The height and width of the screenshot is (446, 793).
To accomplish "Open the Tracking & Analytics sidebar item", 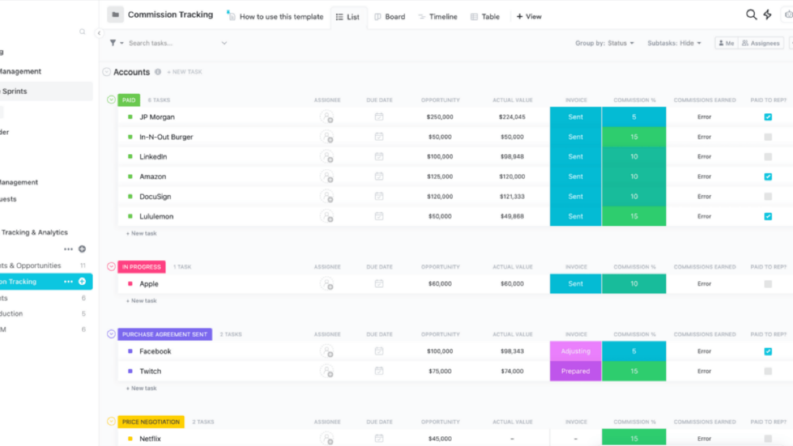I will tap(34, 232).
